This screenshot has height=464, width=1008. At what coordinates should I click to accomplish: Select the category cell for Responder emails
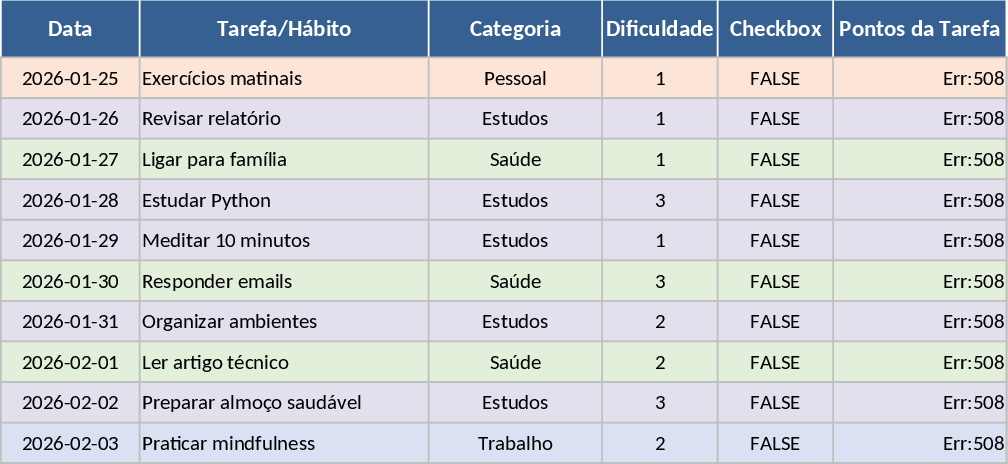pos(515,281)
